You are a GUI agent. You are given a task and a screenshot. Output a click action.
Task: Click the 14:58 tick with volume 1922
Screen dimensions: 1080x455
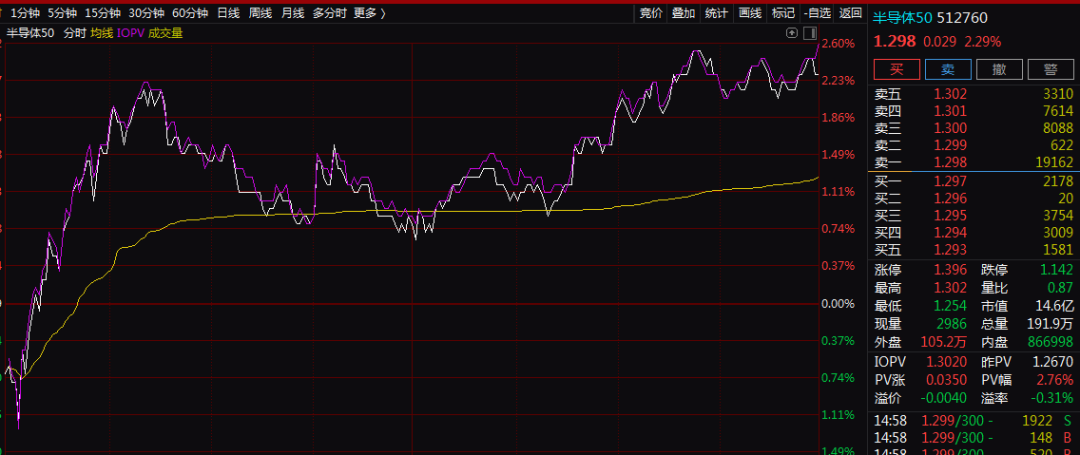[973, 421]
